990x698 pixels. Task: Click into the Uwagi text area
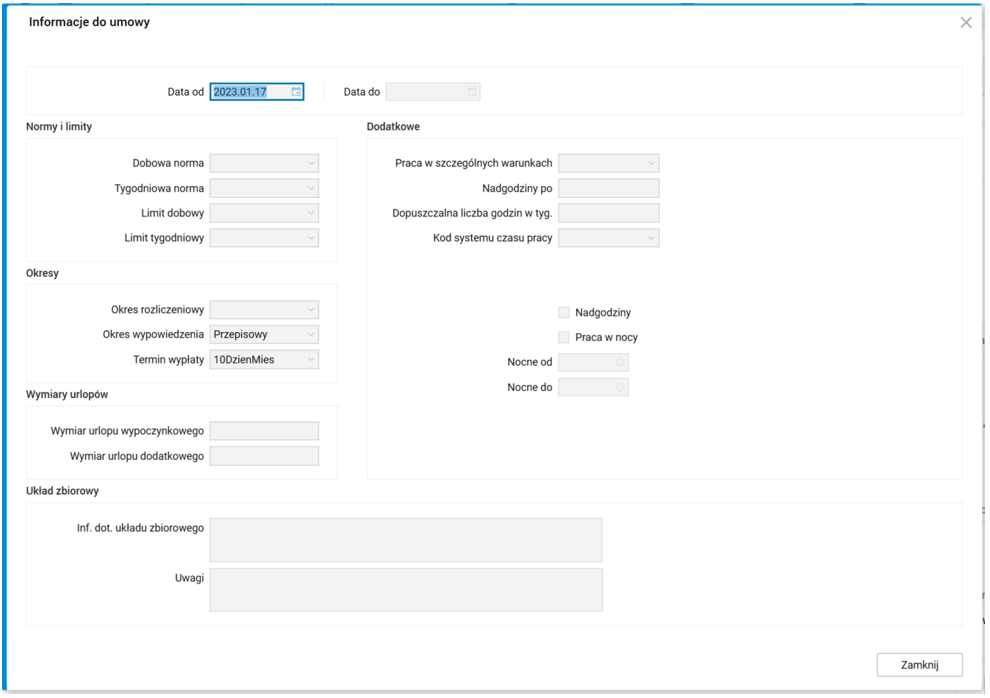(405, 589)
